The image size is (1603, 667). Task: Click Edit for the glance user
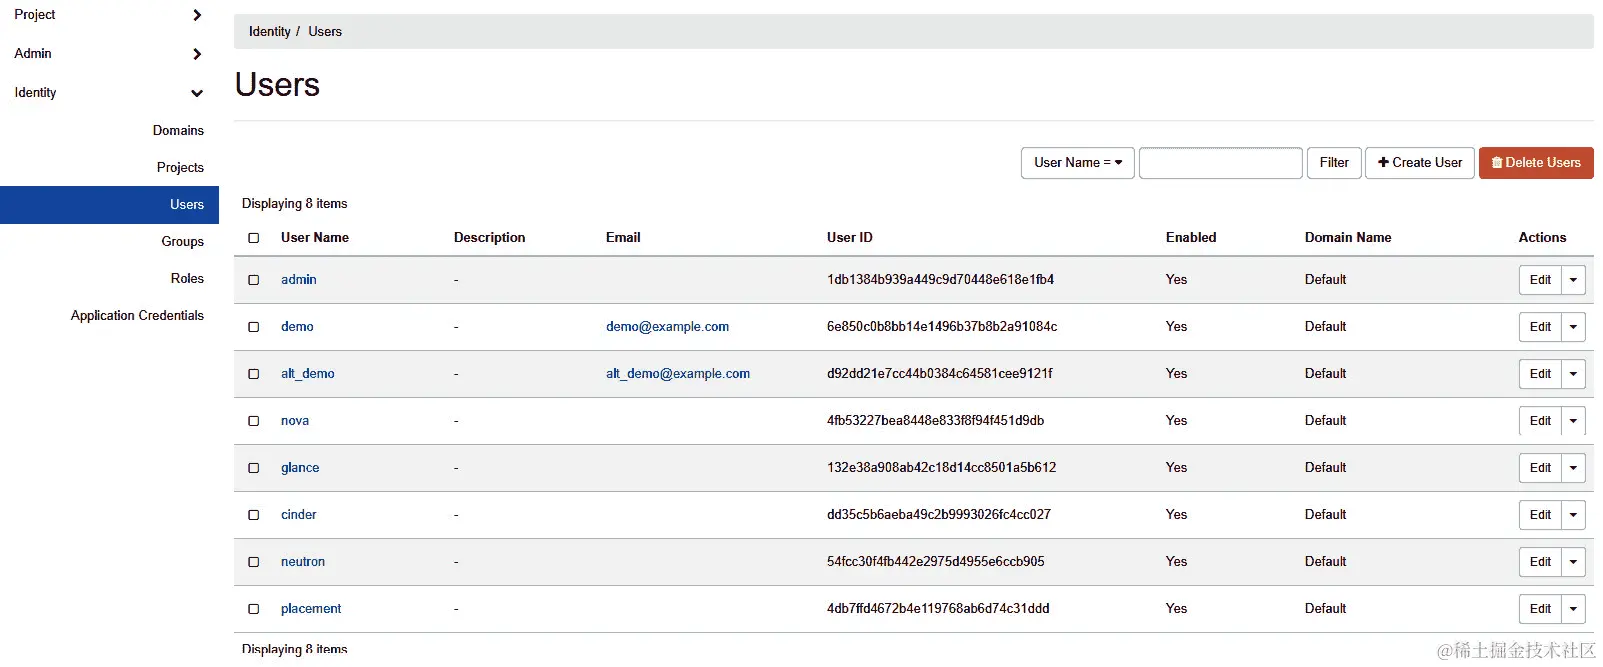pyautogui.click(x=1540, y=468)
